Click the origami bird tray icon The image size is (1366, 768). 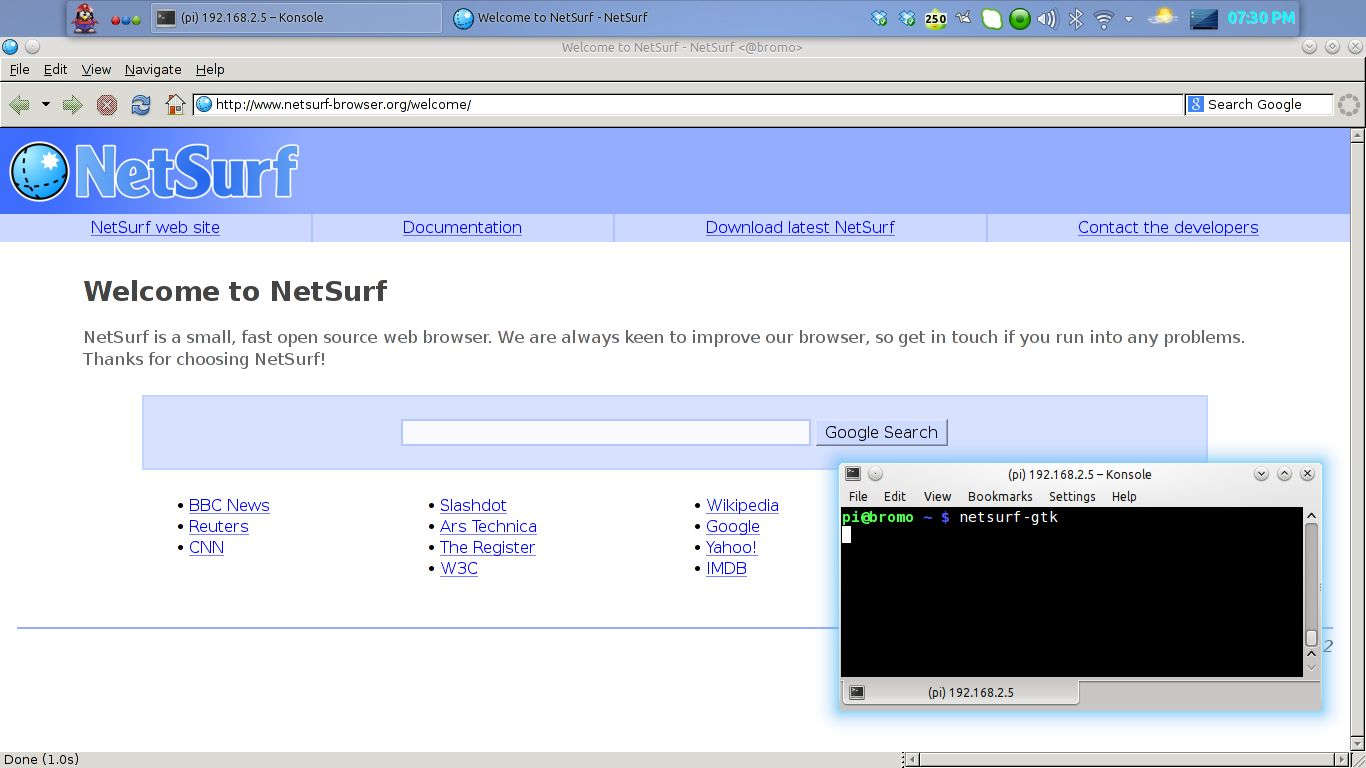pyautogui.click(x=964, y=18)
